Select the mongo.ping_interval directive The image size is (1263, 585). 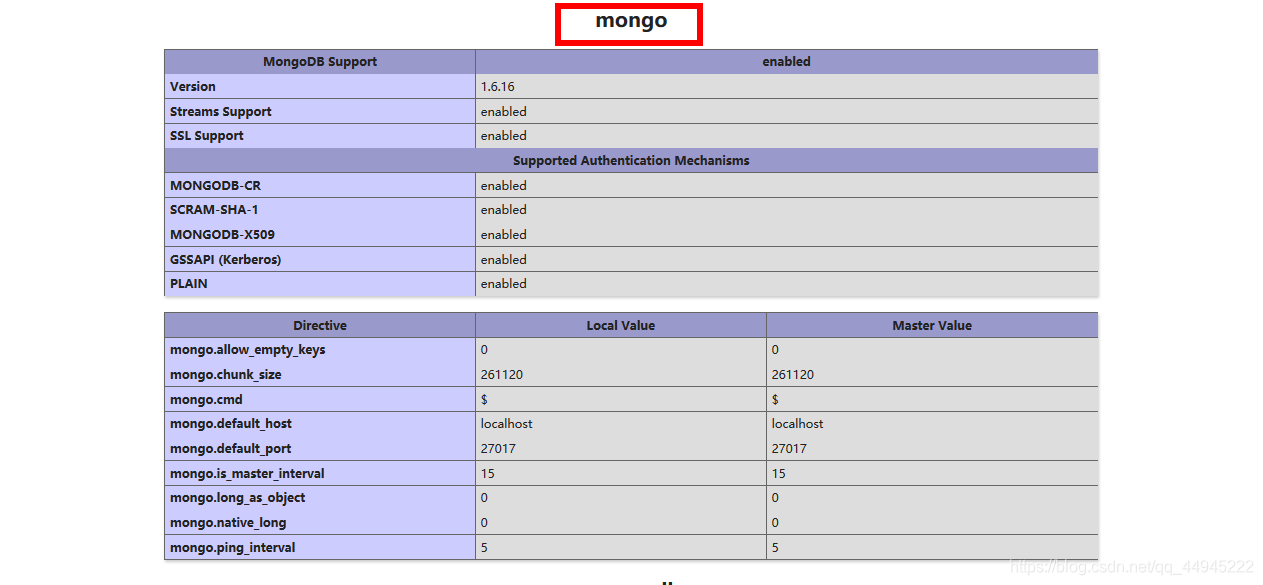click(x=233, y=548)
